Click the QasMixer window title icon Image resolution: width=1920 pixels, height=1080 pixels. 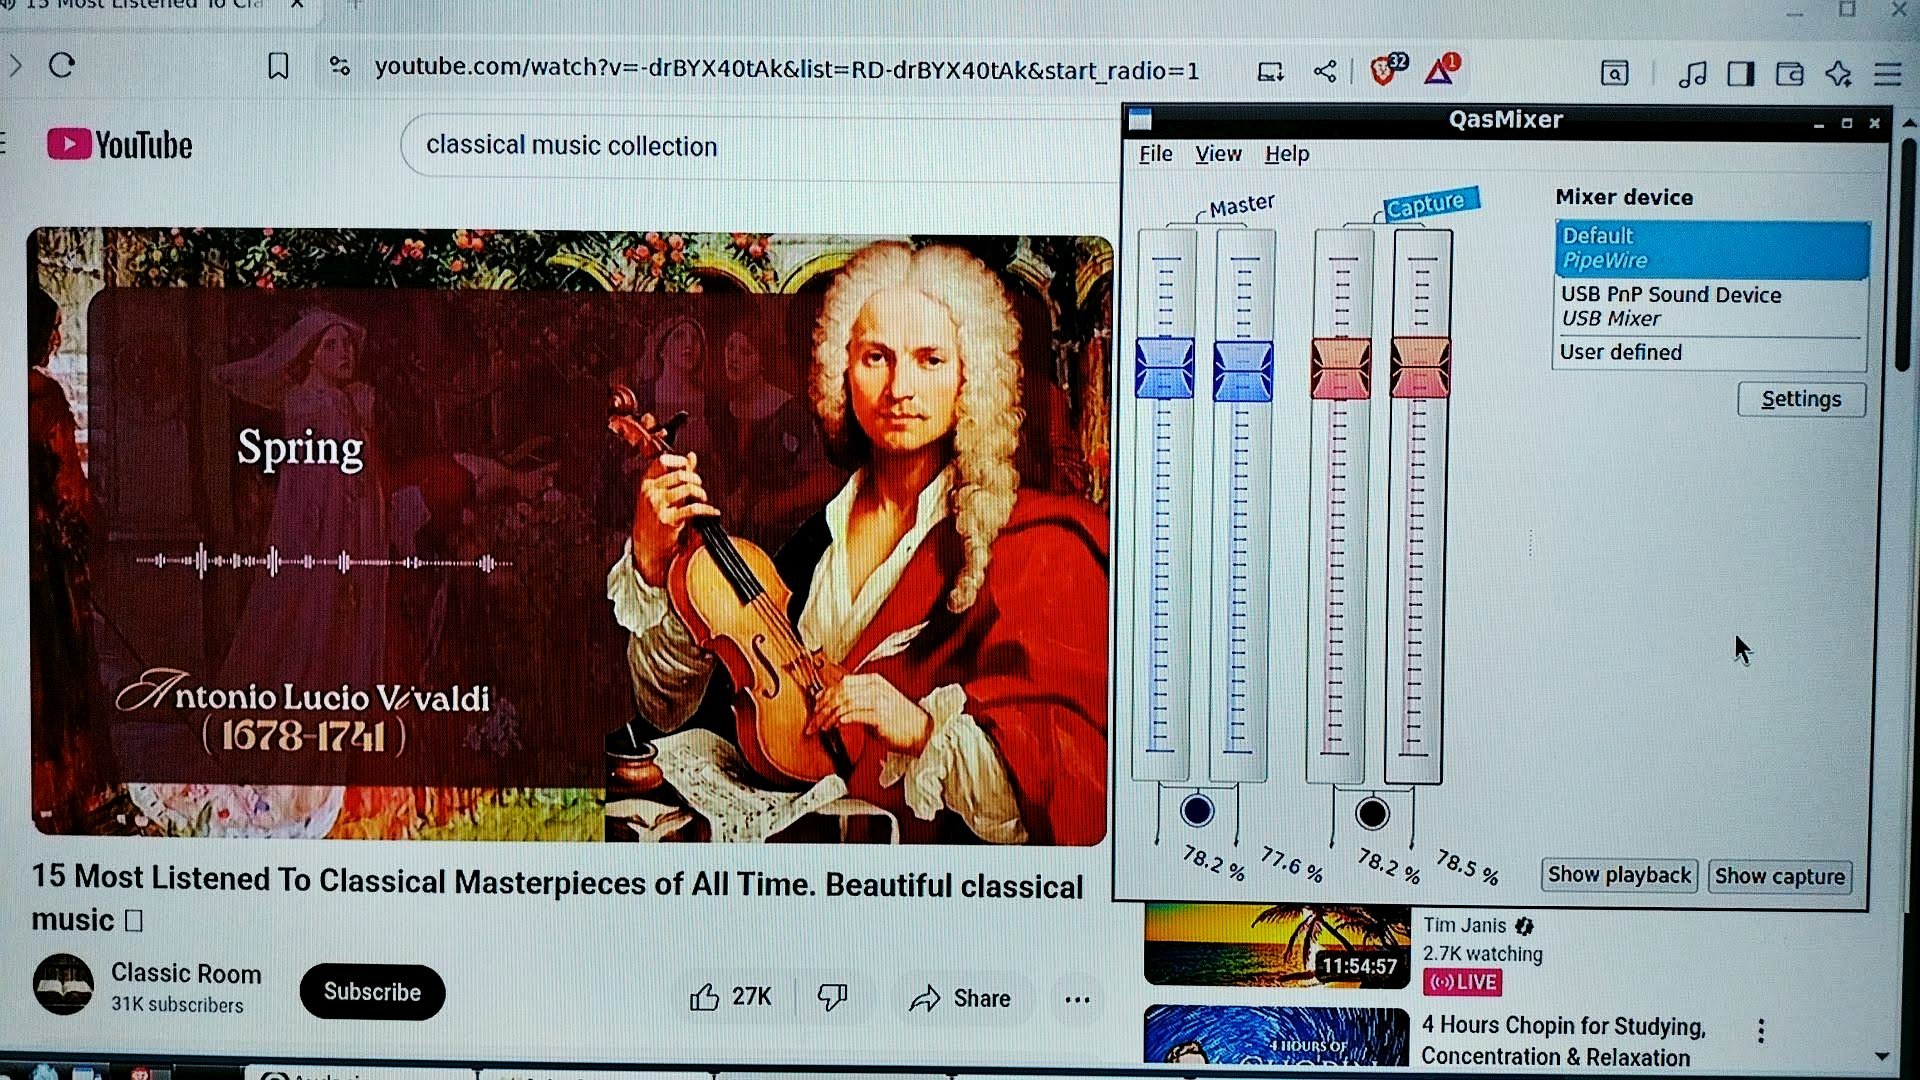click(x=1140, y=120)
